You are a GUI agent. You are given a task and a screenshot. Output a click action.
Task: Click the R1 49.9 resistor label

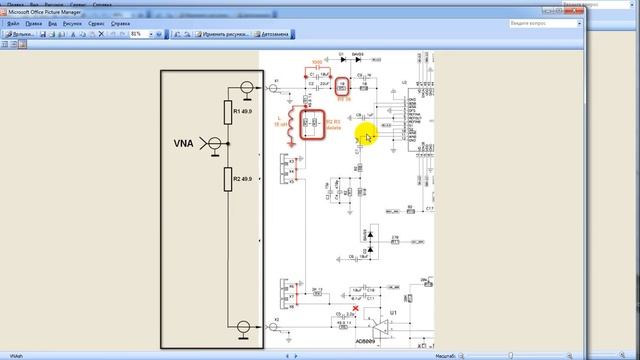pyautogui.click(x=242, y=111)
